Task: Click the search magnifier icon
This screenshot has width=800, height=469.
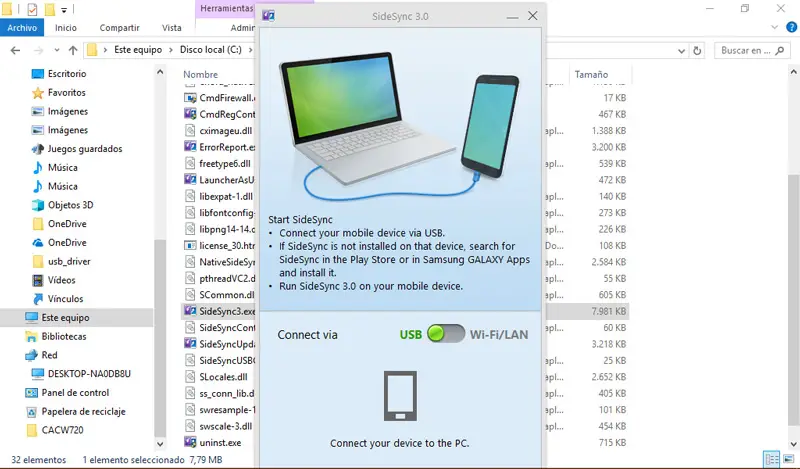Action: coord(780,51)
